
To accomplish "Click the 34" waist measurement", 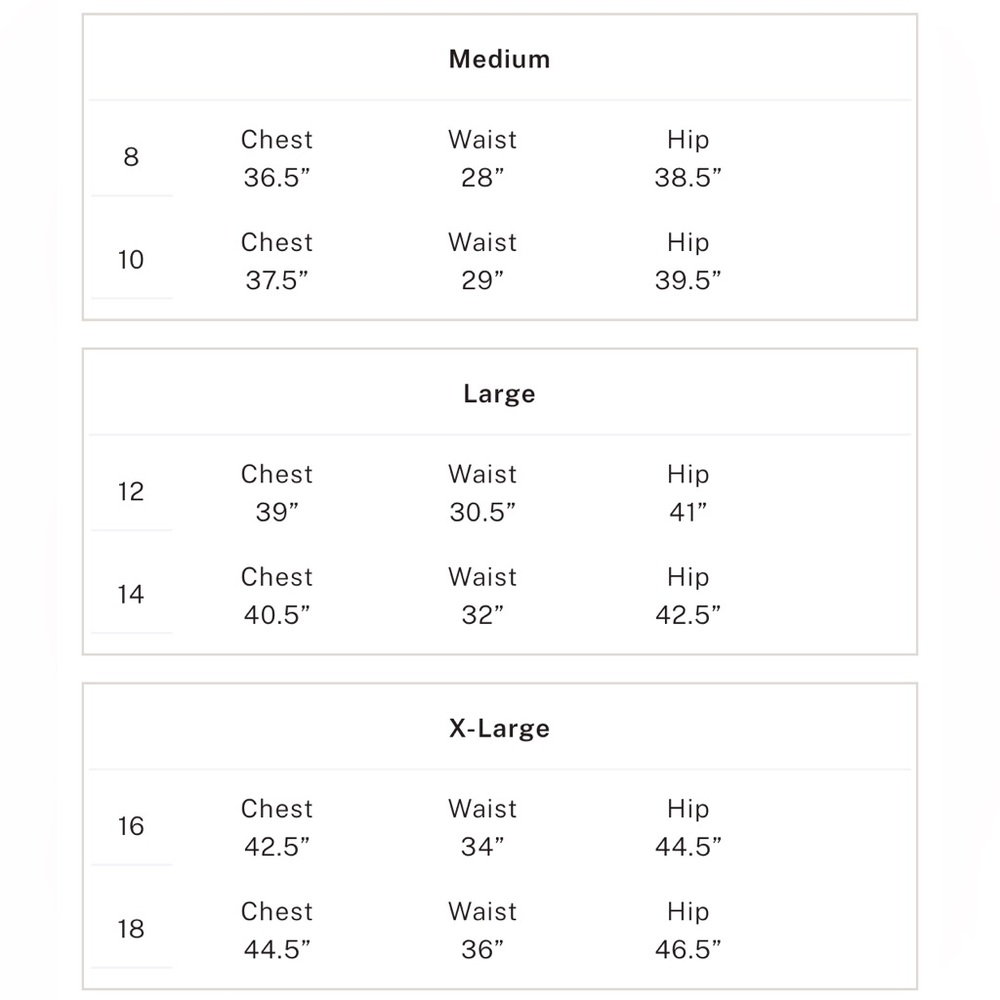I will [483, 848].
